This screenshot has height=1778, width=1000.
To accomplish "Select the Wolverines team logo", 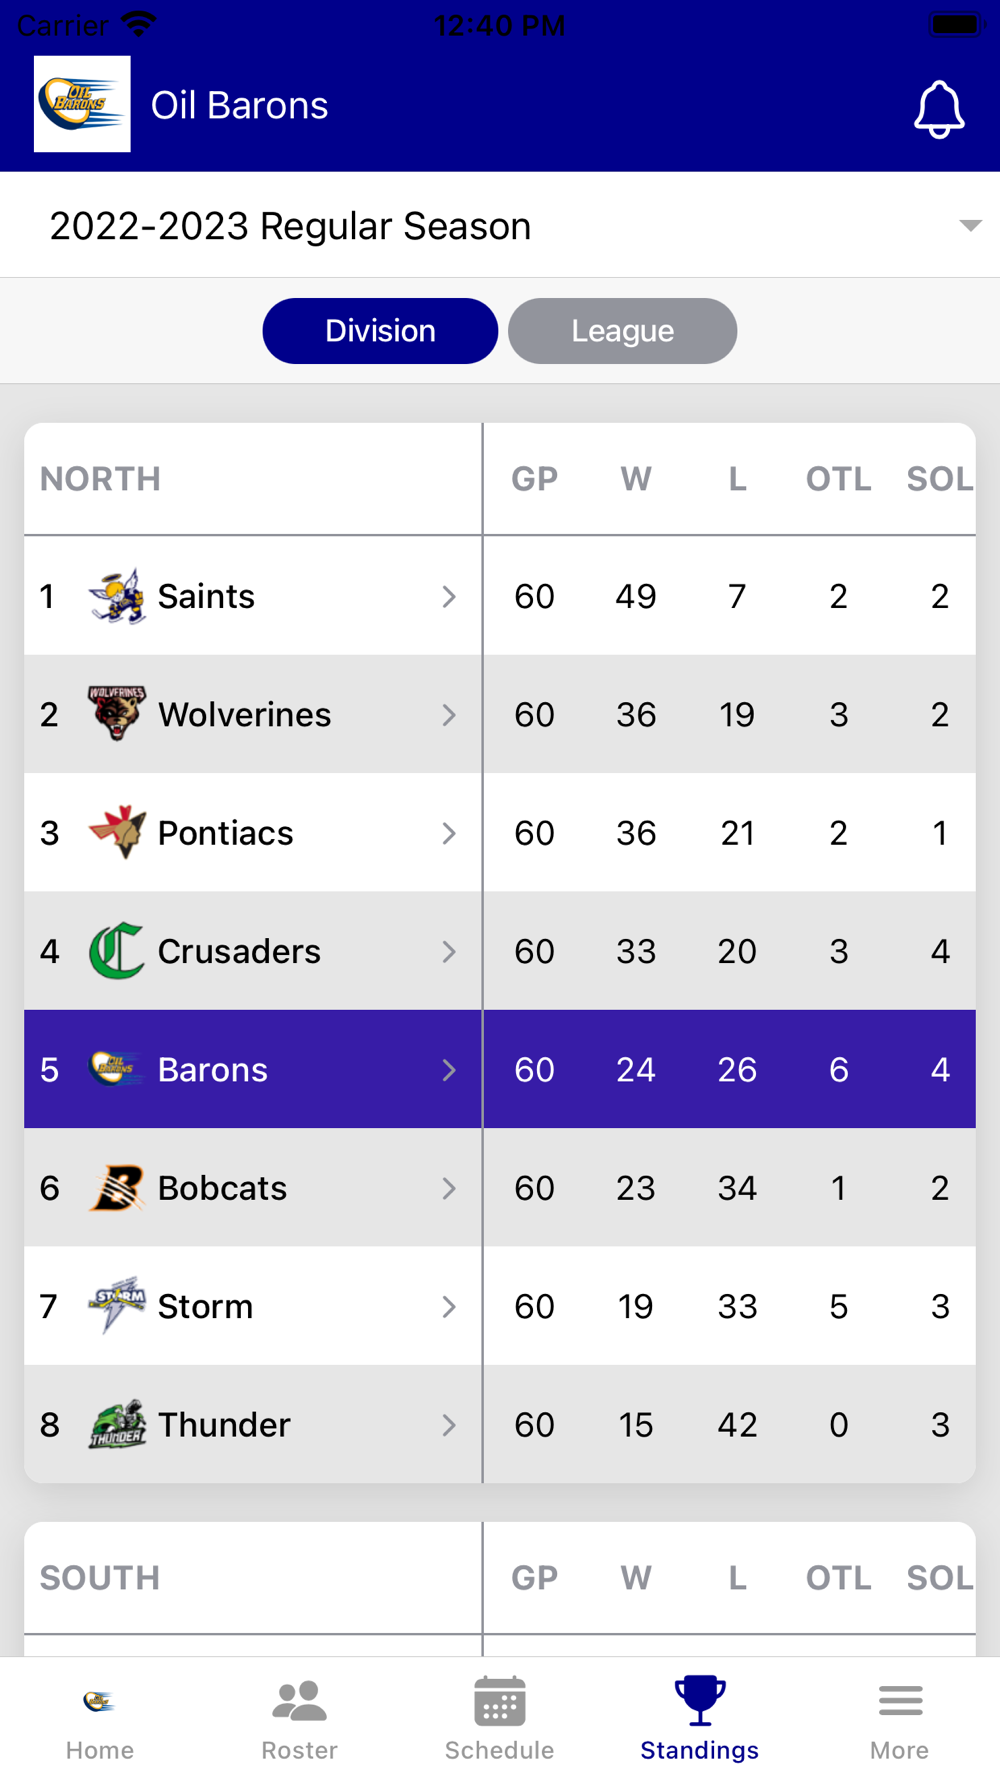I will [117, 714].
